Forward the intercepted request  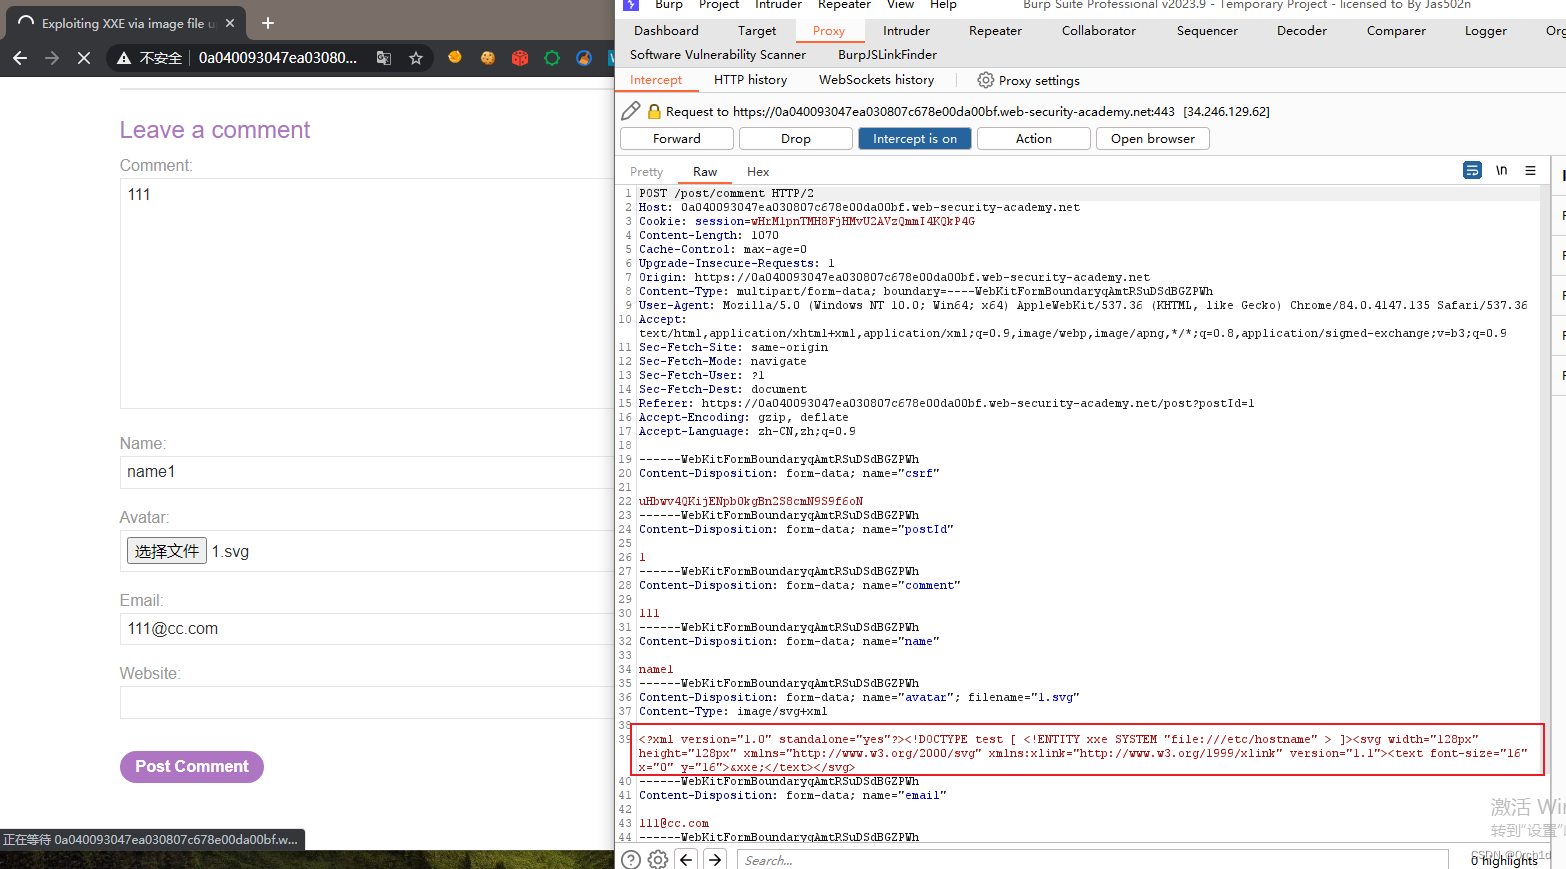(x=677, y=139)
